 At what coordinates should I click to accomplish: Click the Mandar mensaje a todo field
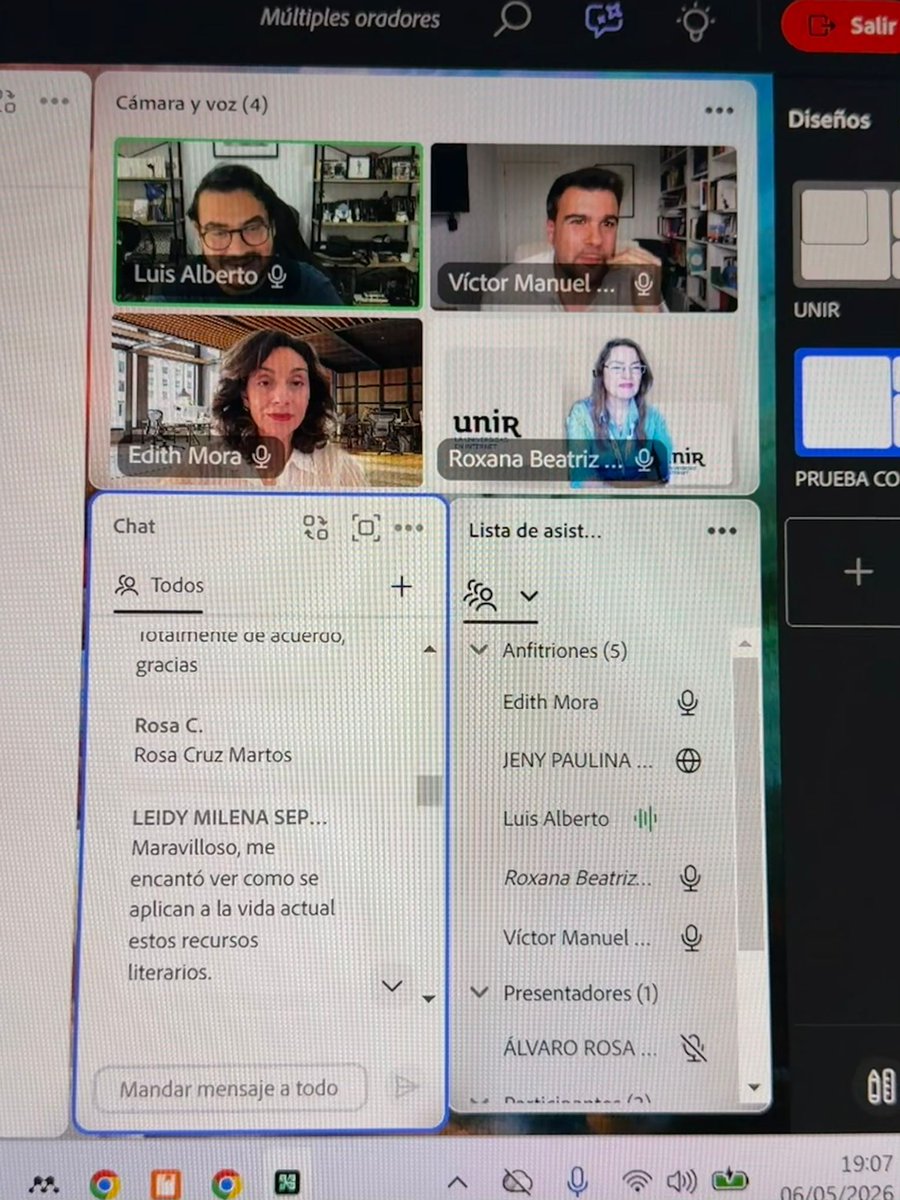(230, 1088)
